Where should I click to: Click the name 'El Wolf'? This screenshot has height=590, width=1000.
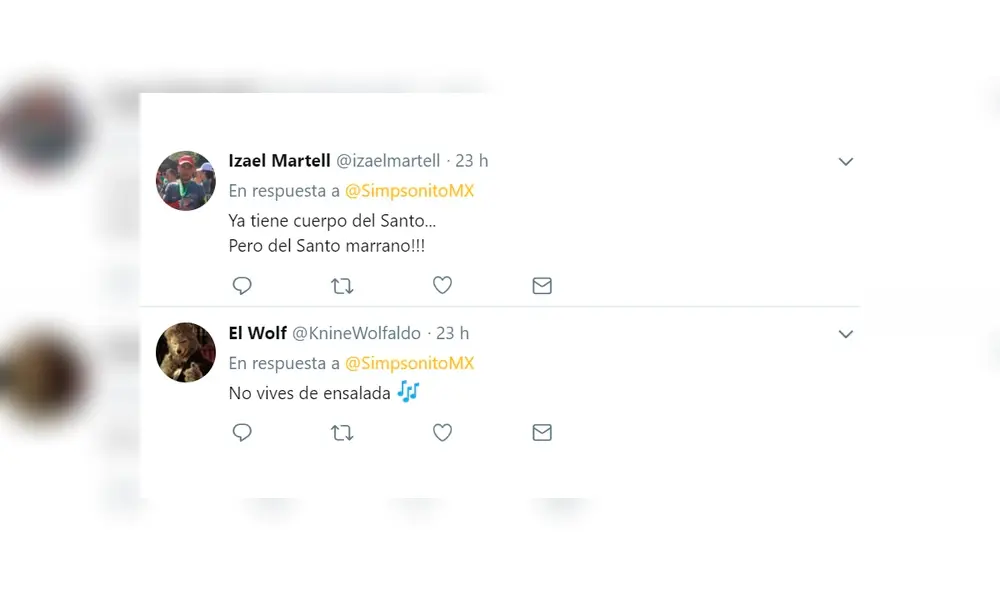[257, 333]
